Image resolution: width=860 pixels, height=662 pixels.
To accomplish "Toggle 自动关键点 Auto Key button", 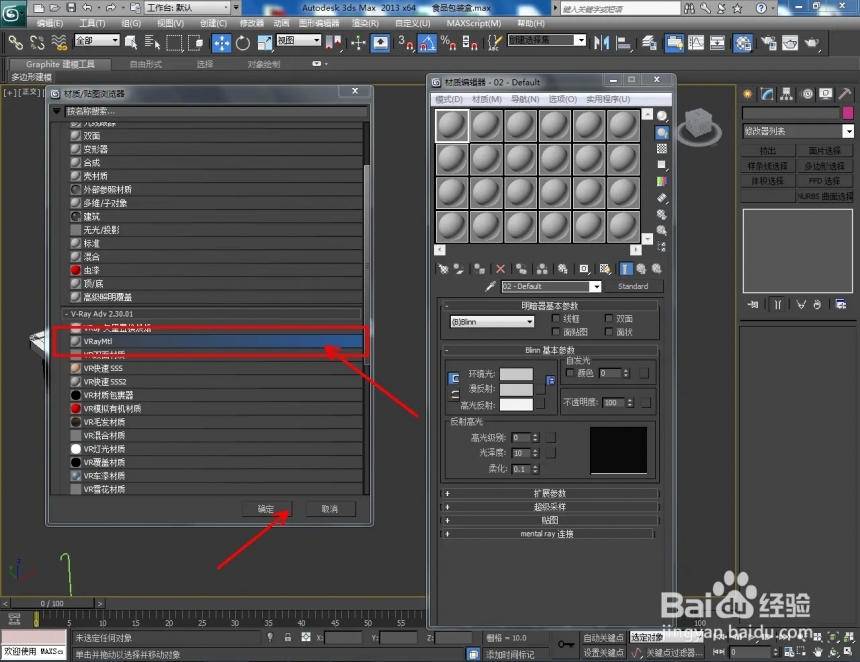I will 603,637.
